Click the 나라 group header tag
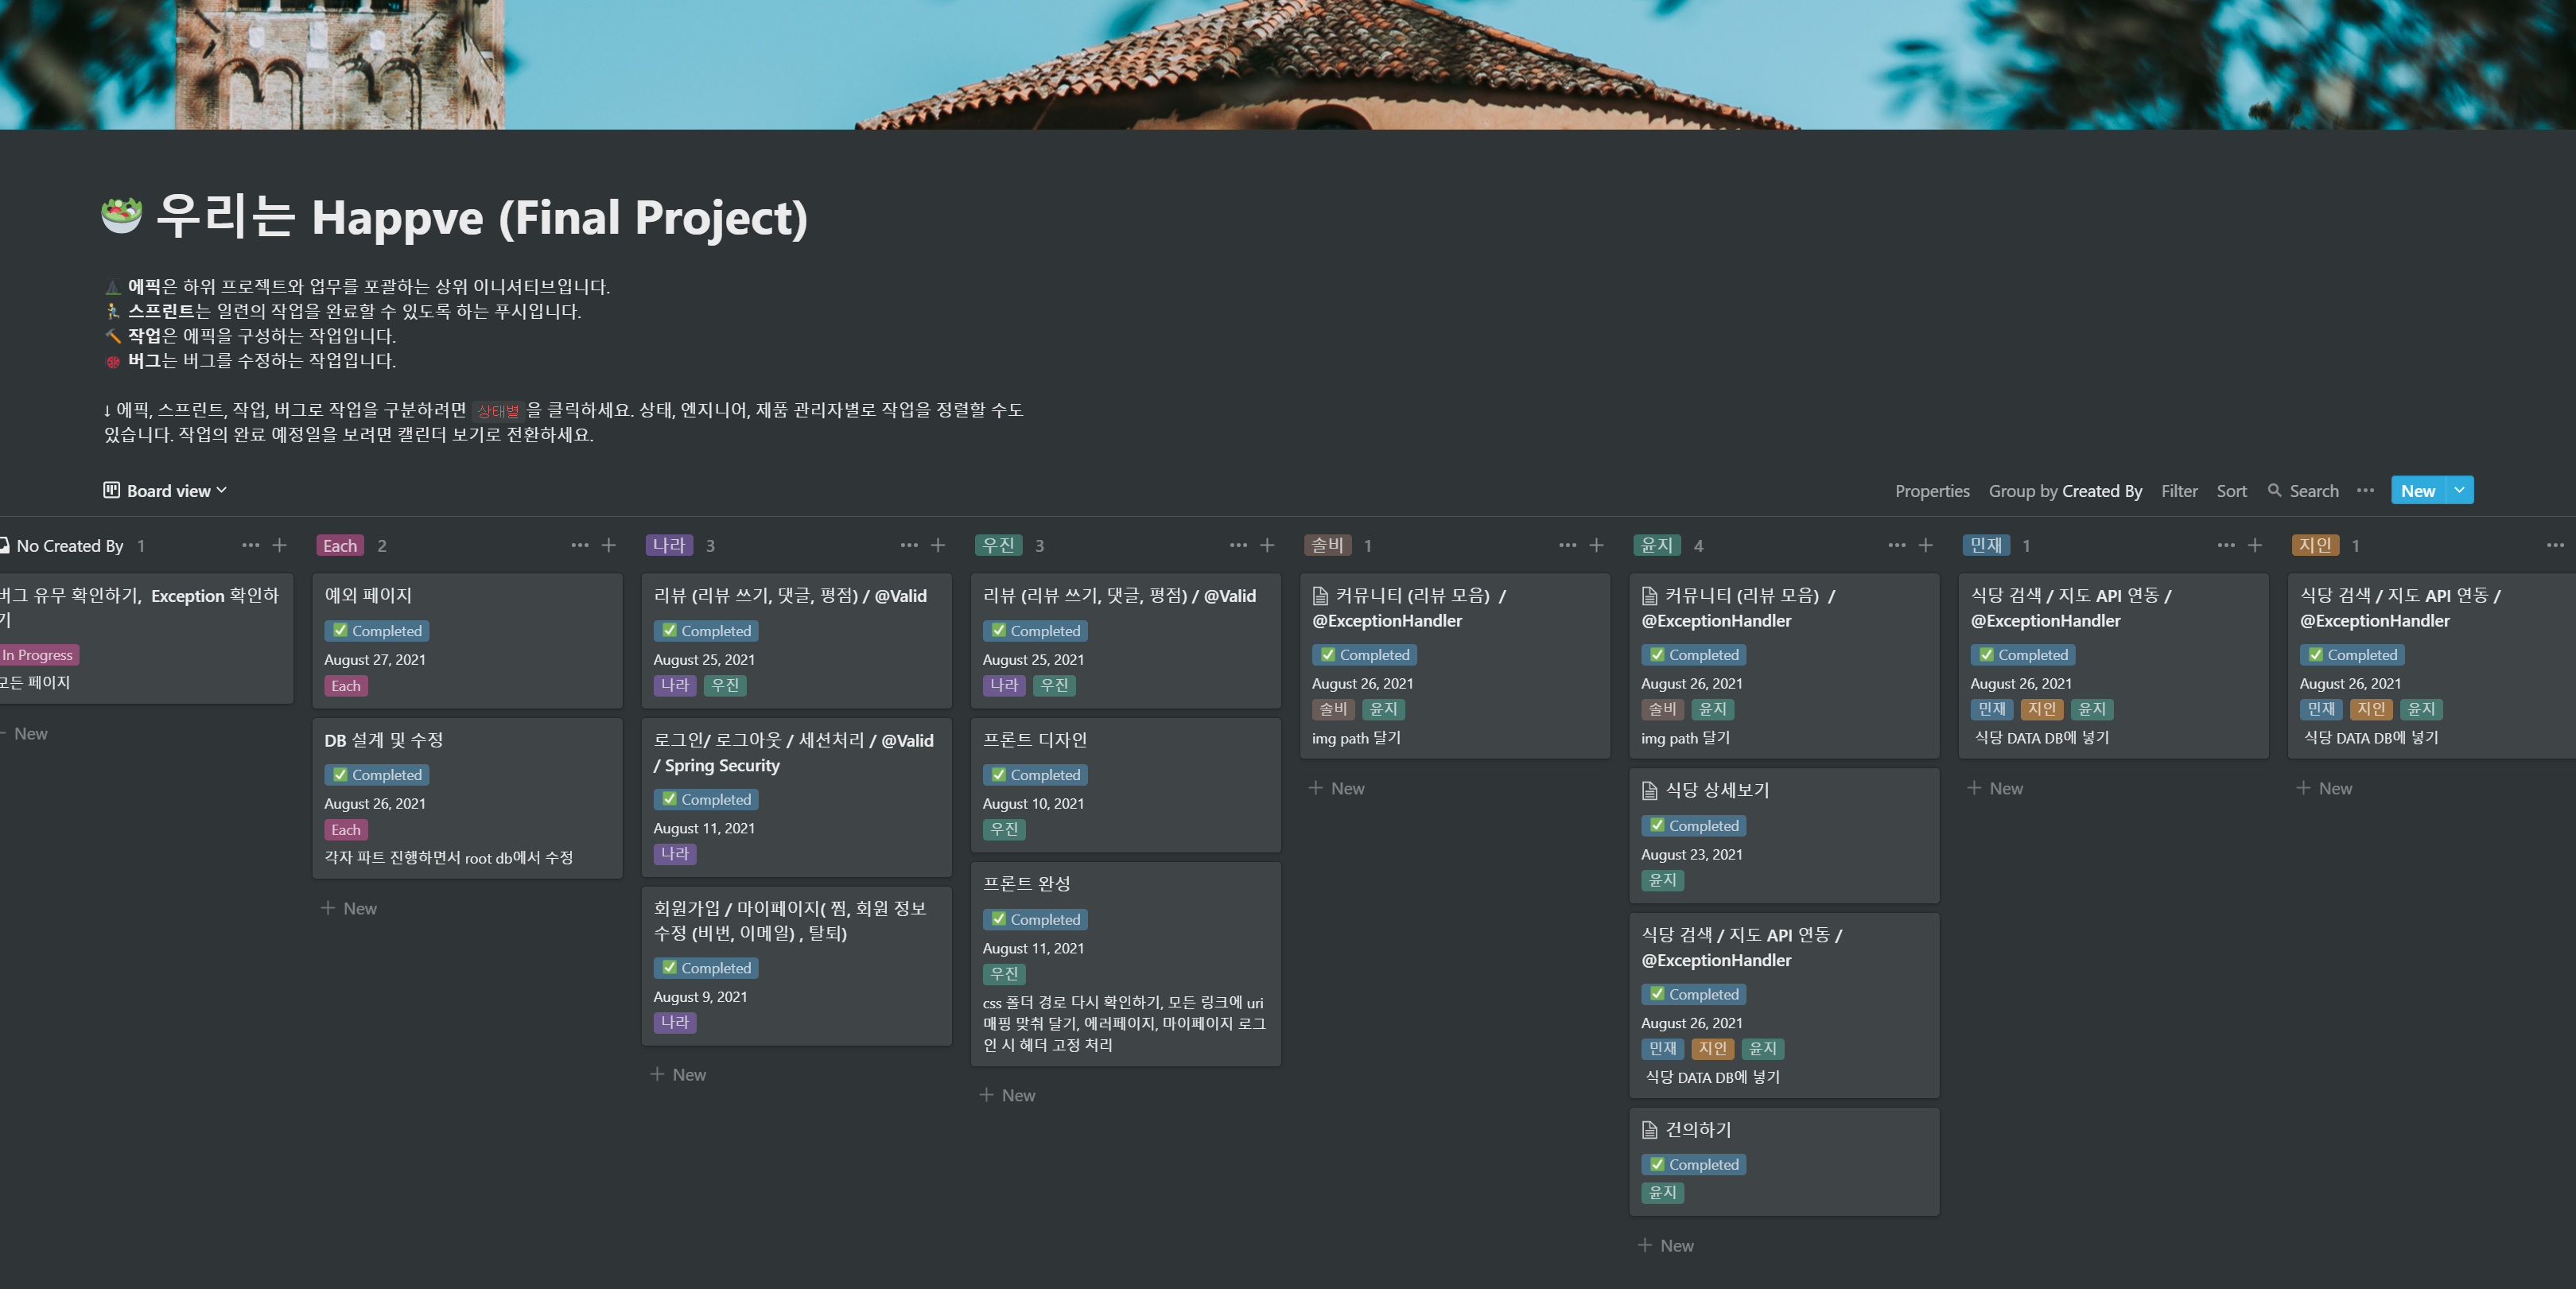The image size is (2576, 1289). [669, 545]
